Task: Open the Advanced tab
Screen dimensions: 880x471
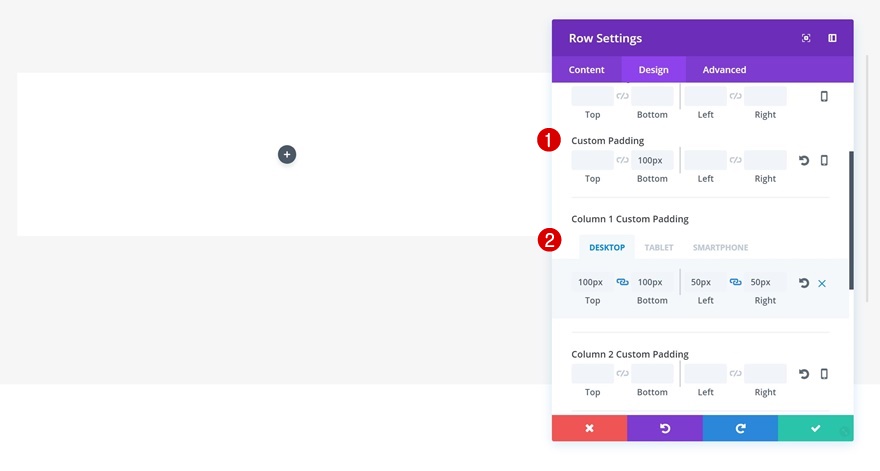Action: point(724,70)
